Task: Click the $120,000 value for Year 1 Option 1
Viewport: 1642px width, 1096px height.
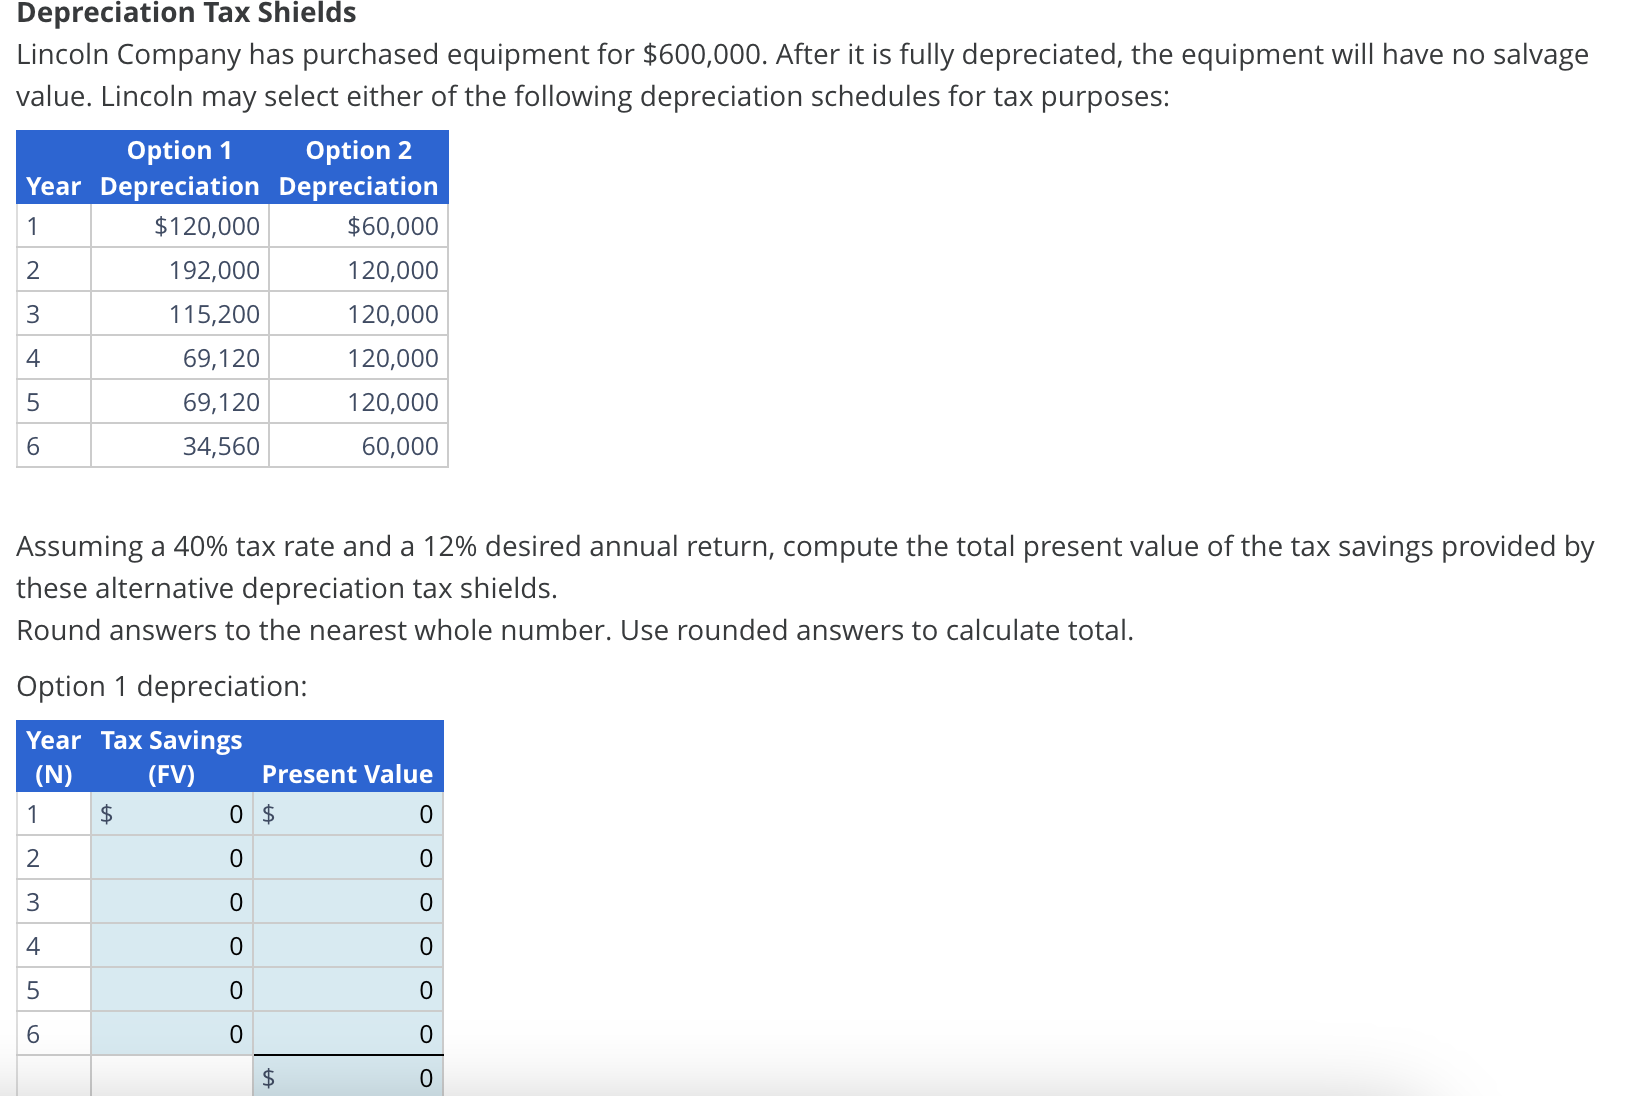Action: [207, 225]
